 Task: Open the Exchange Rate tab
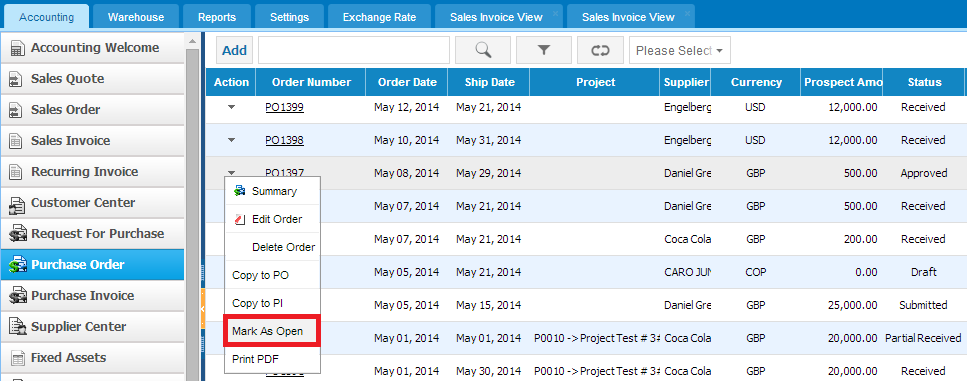pos(379,17)
